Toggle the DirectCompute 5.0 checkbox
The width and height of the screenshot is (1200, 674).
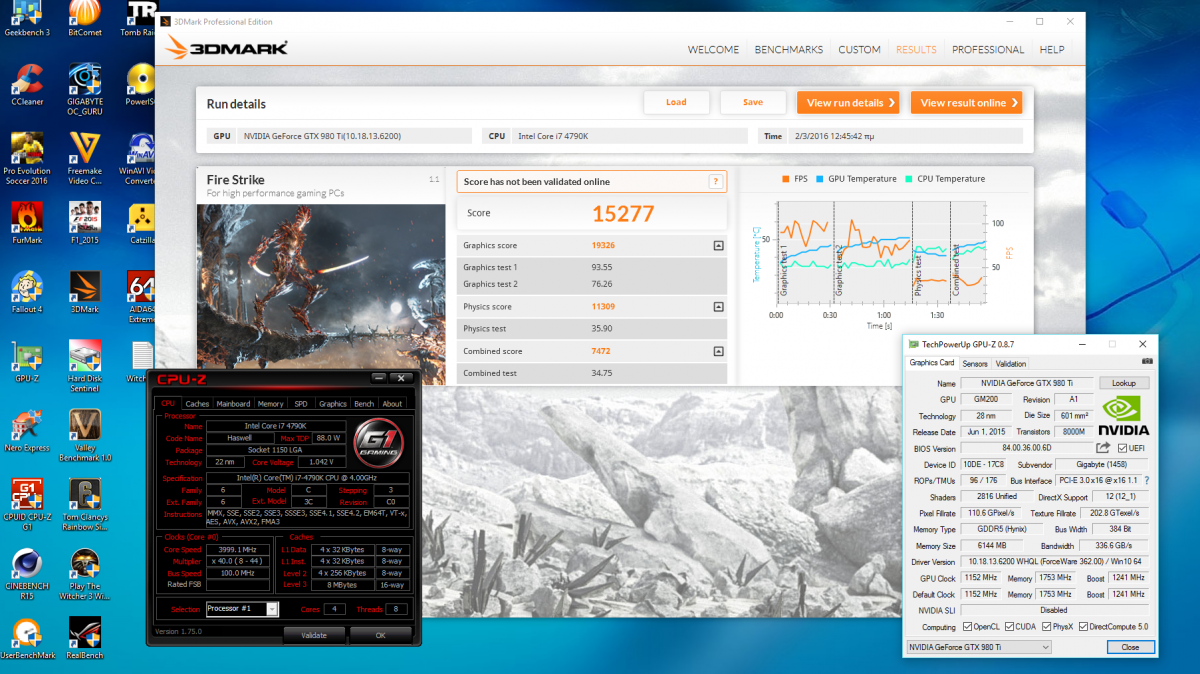[x=1085, y=627]
